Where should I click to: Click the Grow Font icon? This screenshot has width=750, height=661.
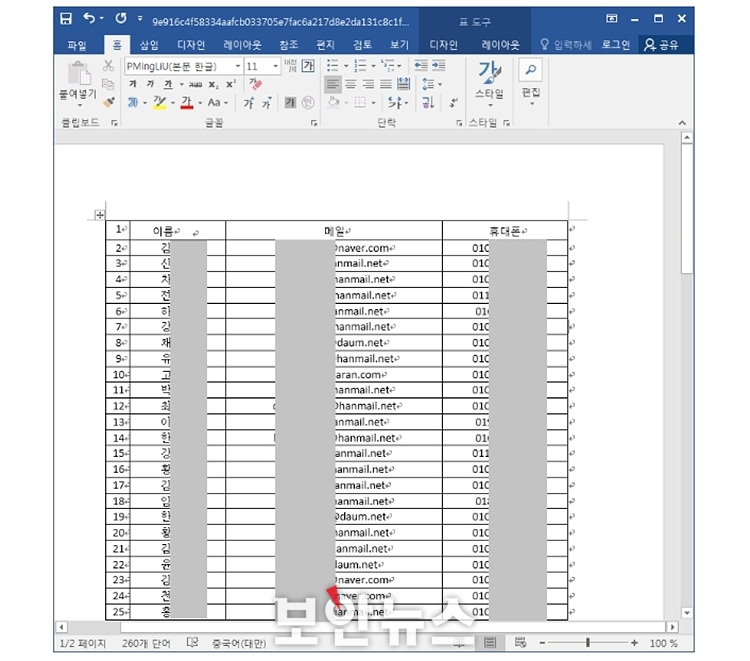coord(249,103)
